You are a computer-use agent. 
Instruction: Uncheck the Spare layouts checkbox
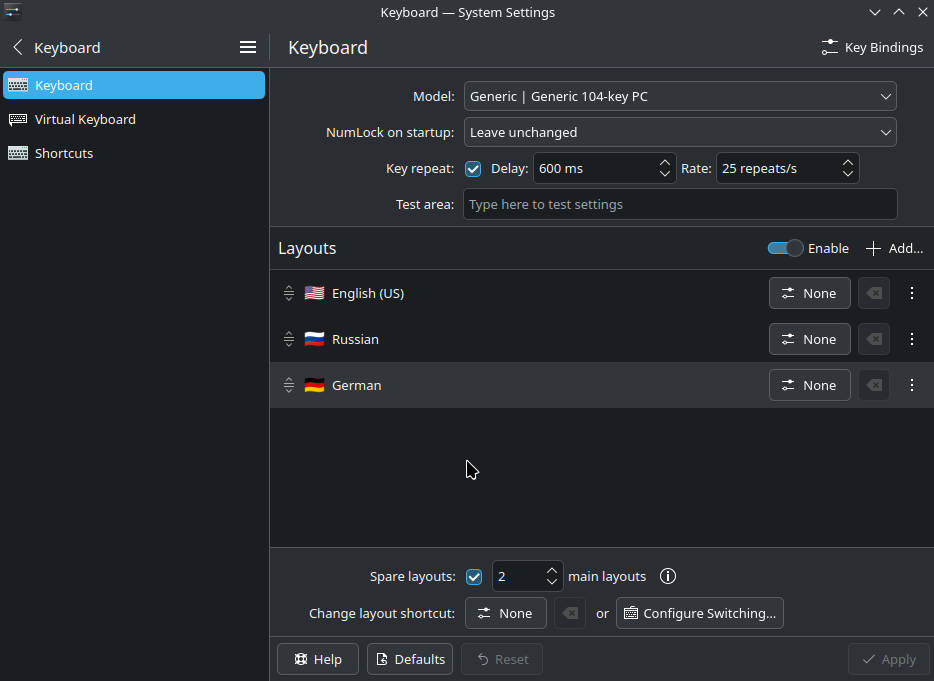tap(474, 576)
